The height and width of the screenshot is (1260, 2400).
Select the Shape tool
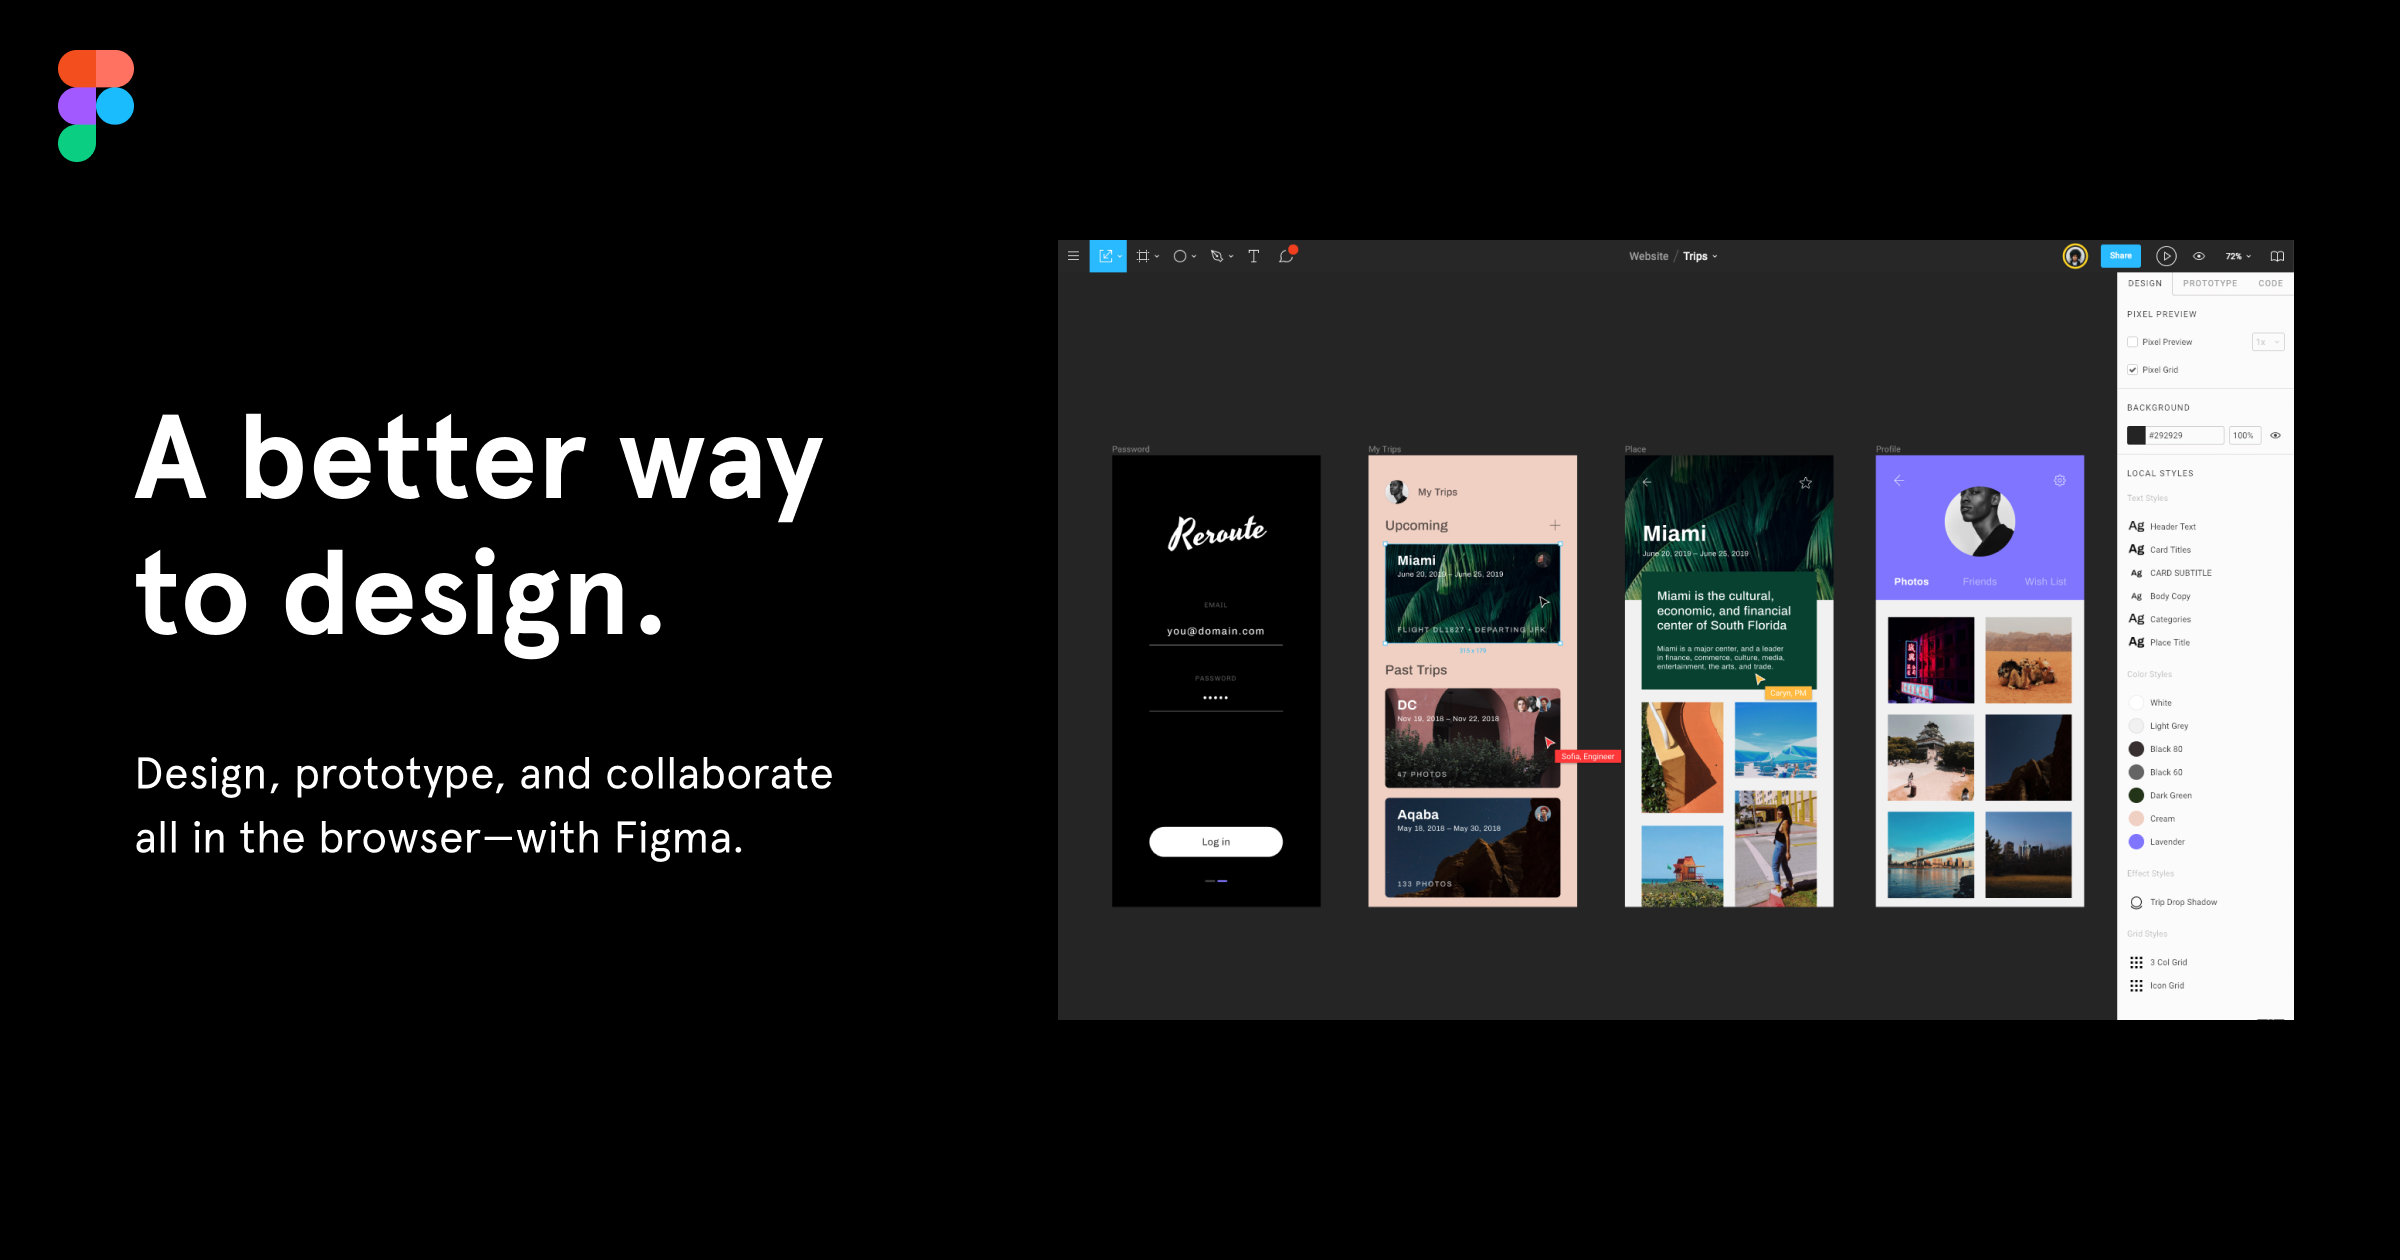(x=1186, y=257)
